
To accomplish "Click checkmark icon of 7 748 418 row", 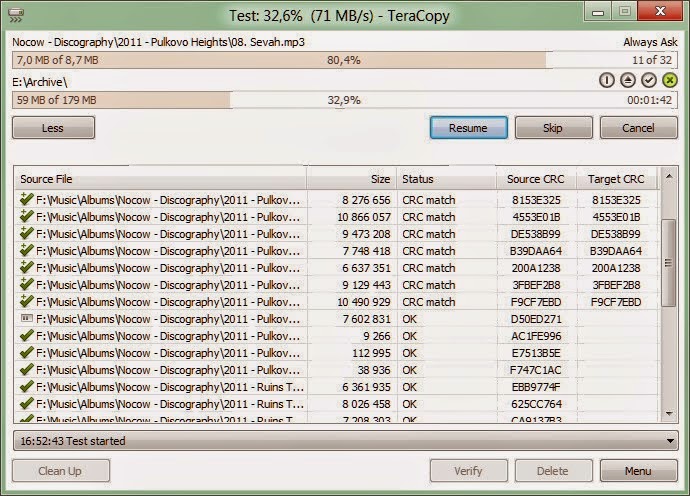I will click(x=26, y=250).
